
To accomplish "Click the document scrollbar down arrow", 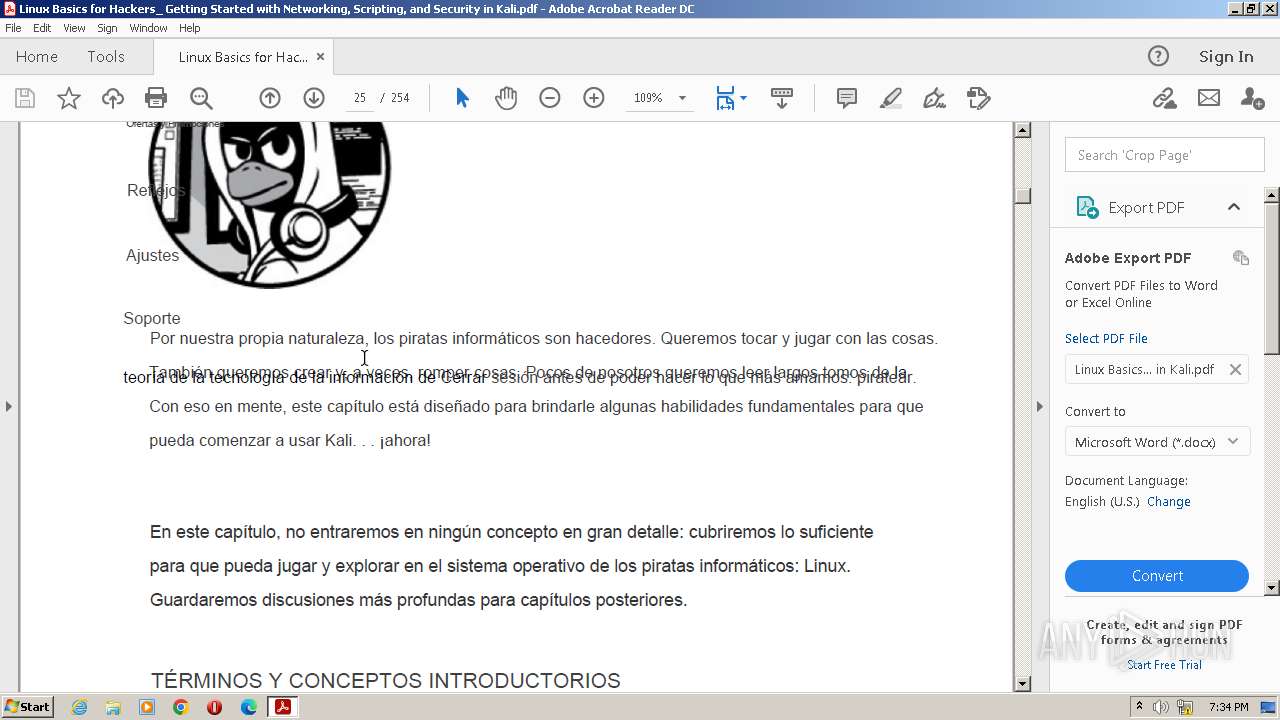I will click(x=1022, y=684).
